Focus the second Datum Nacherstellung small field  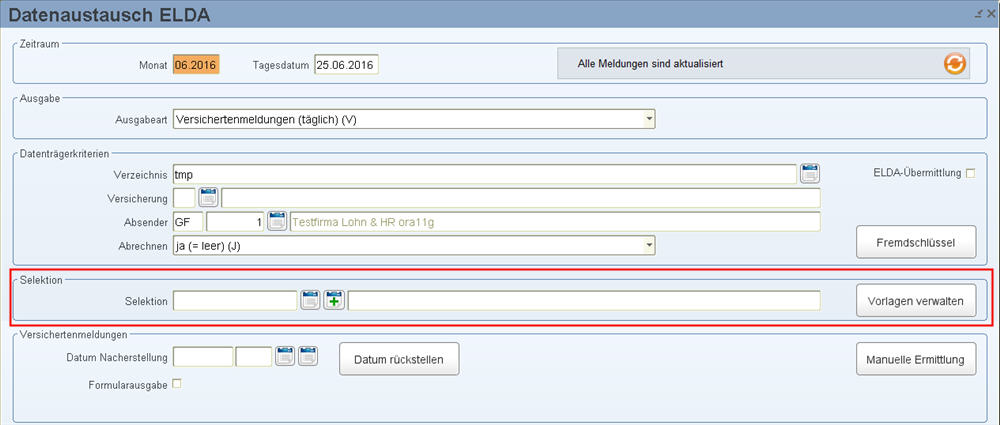(254, 356)
